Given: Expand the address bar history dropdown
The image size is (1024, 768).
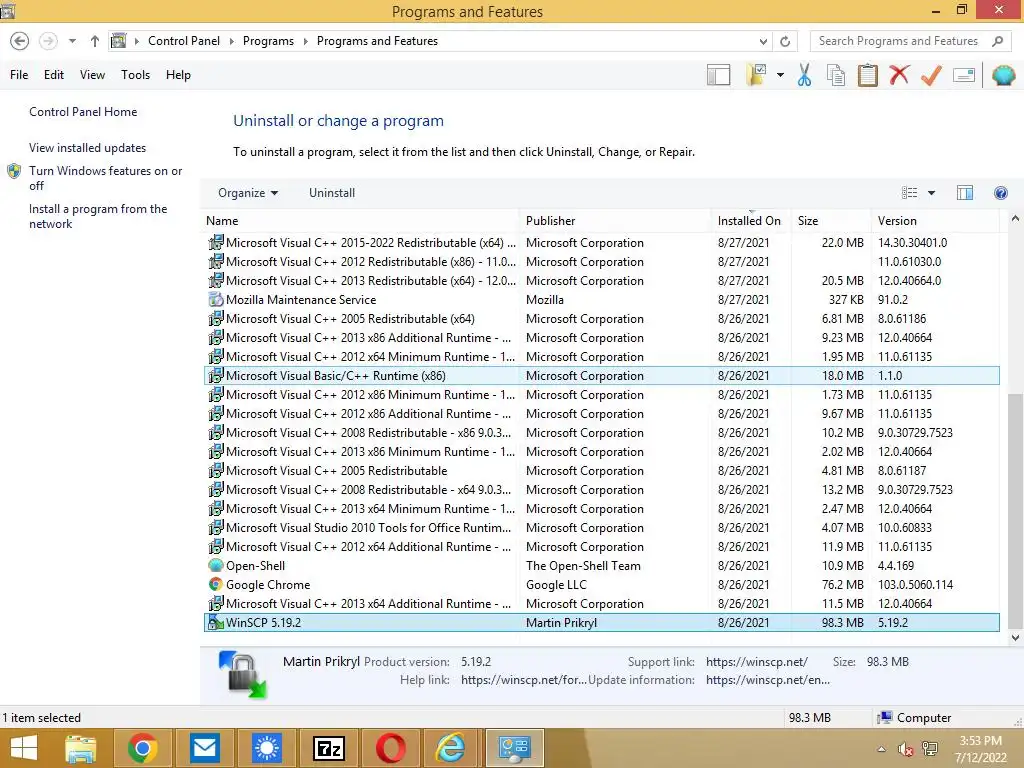Looking at the screenshot, I should pyautogui.click(x=763, y=41).
